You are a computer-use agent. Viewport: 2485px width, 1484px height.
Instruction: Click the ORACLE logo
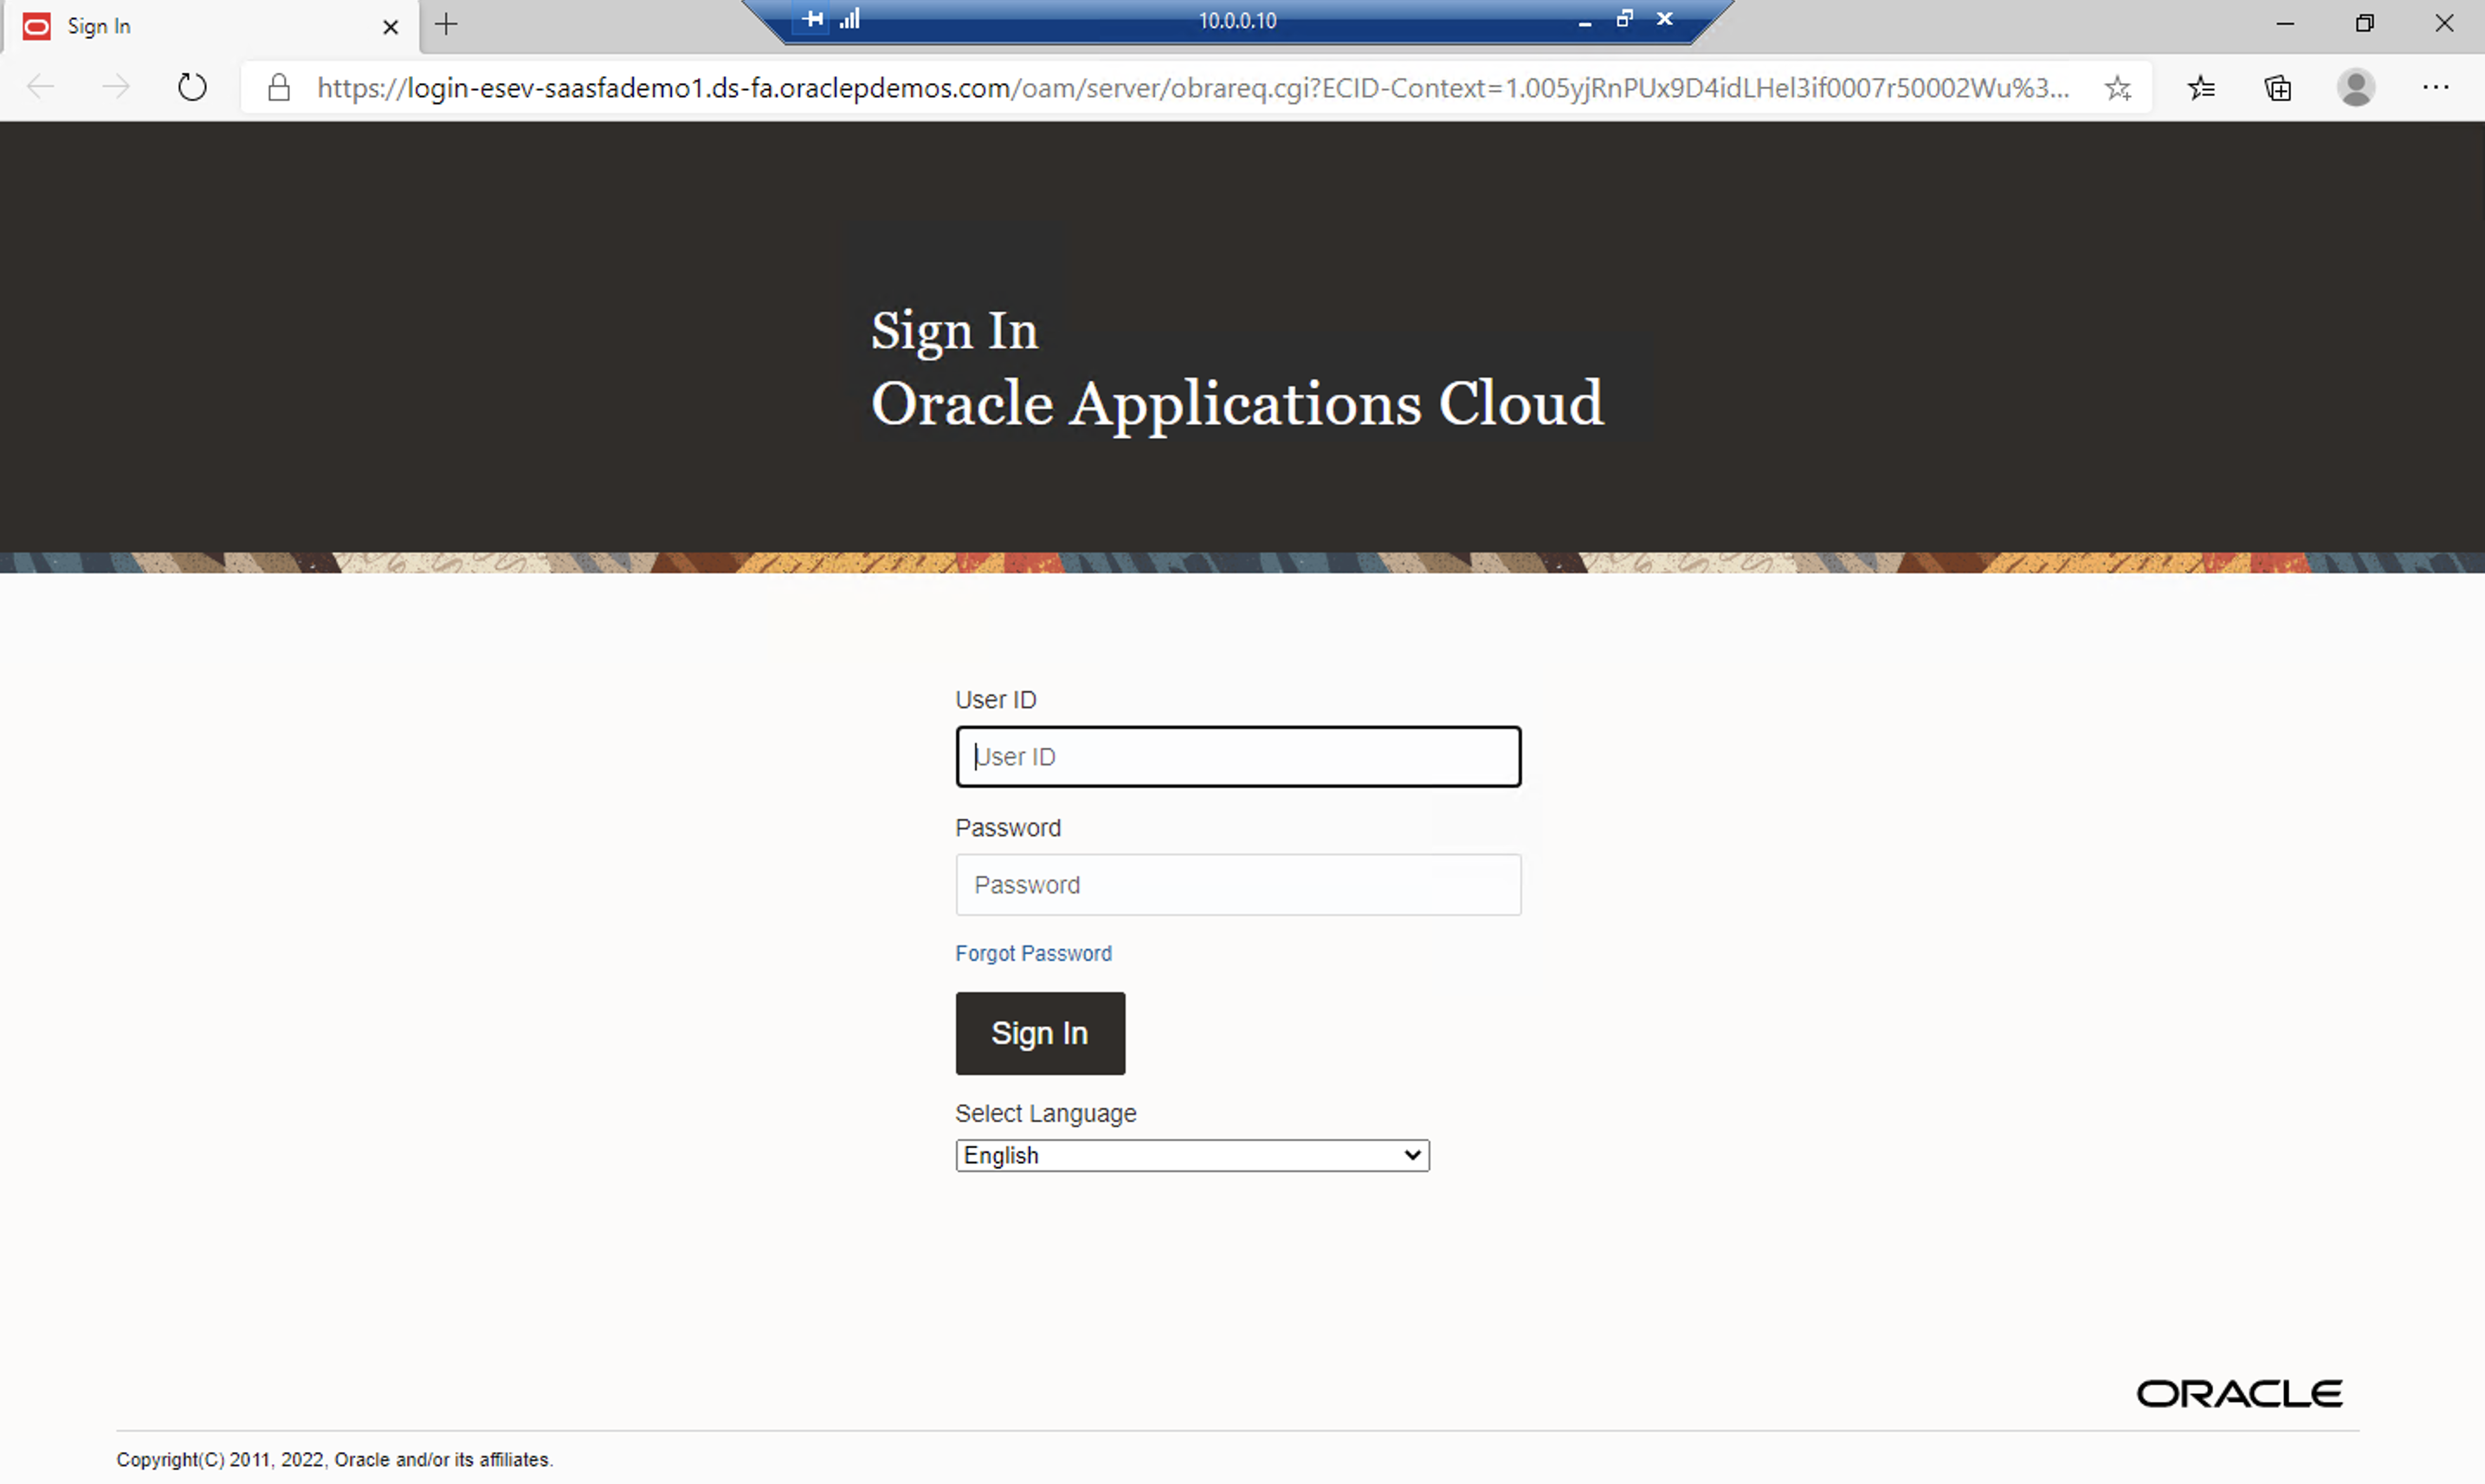click(2239, 1393)
